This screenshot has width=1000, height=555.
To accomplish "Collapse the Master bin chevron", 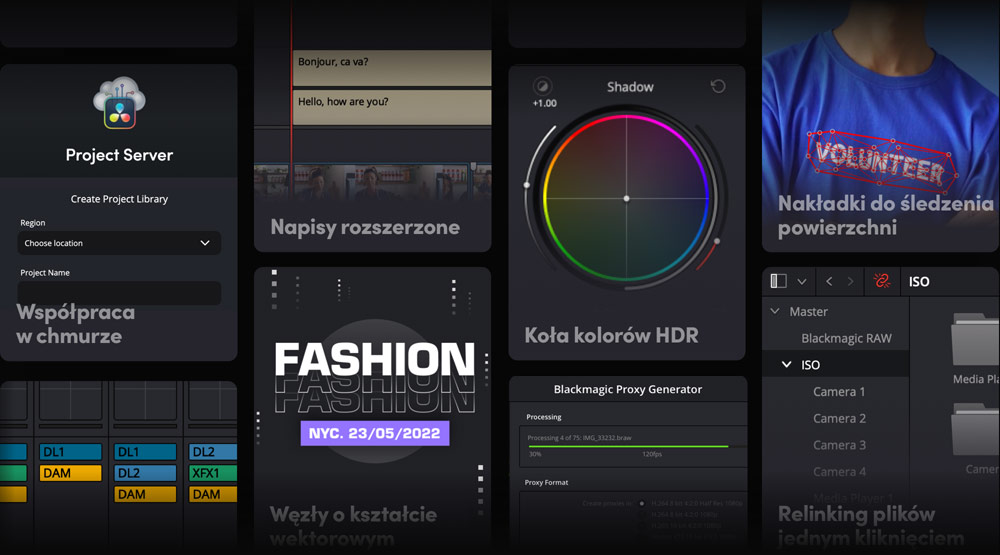I will click(x=775, y=311).
